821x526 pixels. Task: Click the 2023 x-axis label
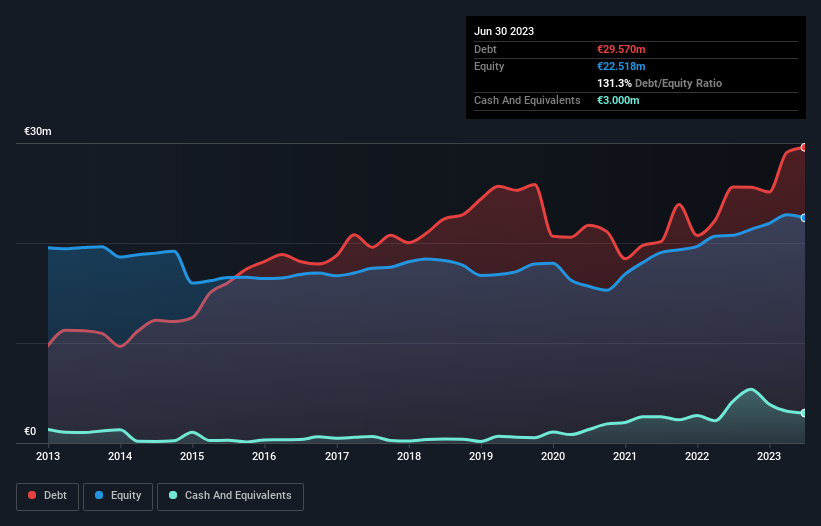[x=769, y=456]
